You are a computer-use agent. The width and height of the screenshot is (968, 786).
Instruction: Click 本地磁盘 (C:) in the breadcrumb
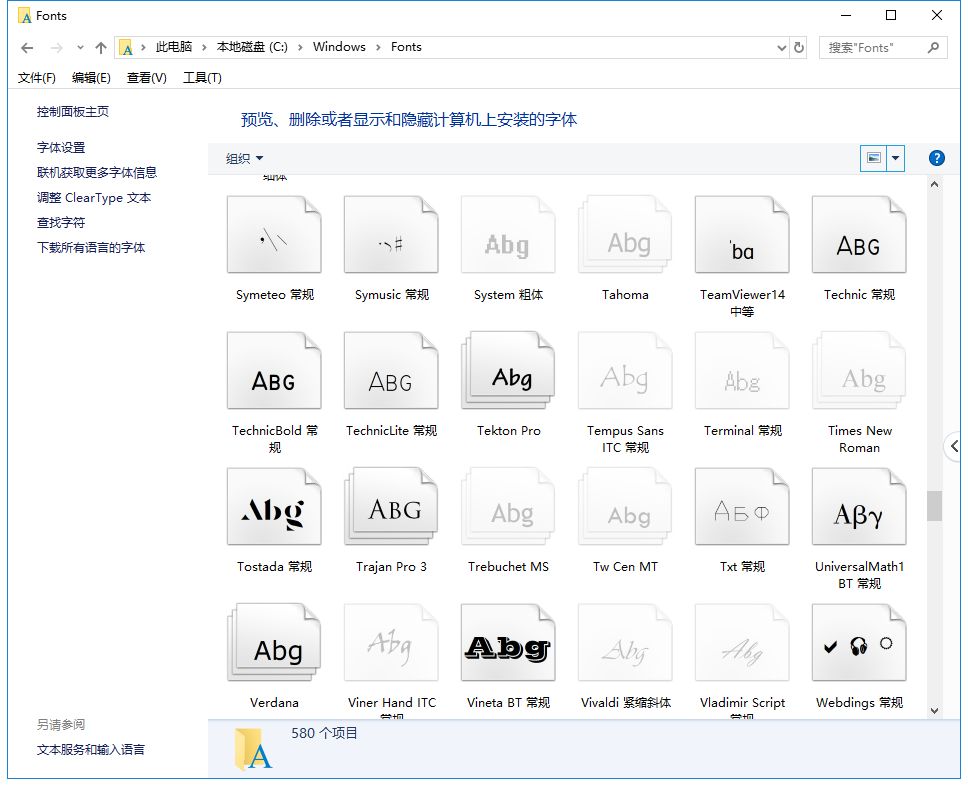[x=252, y=47]
